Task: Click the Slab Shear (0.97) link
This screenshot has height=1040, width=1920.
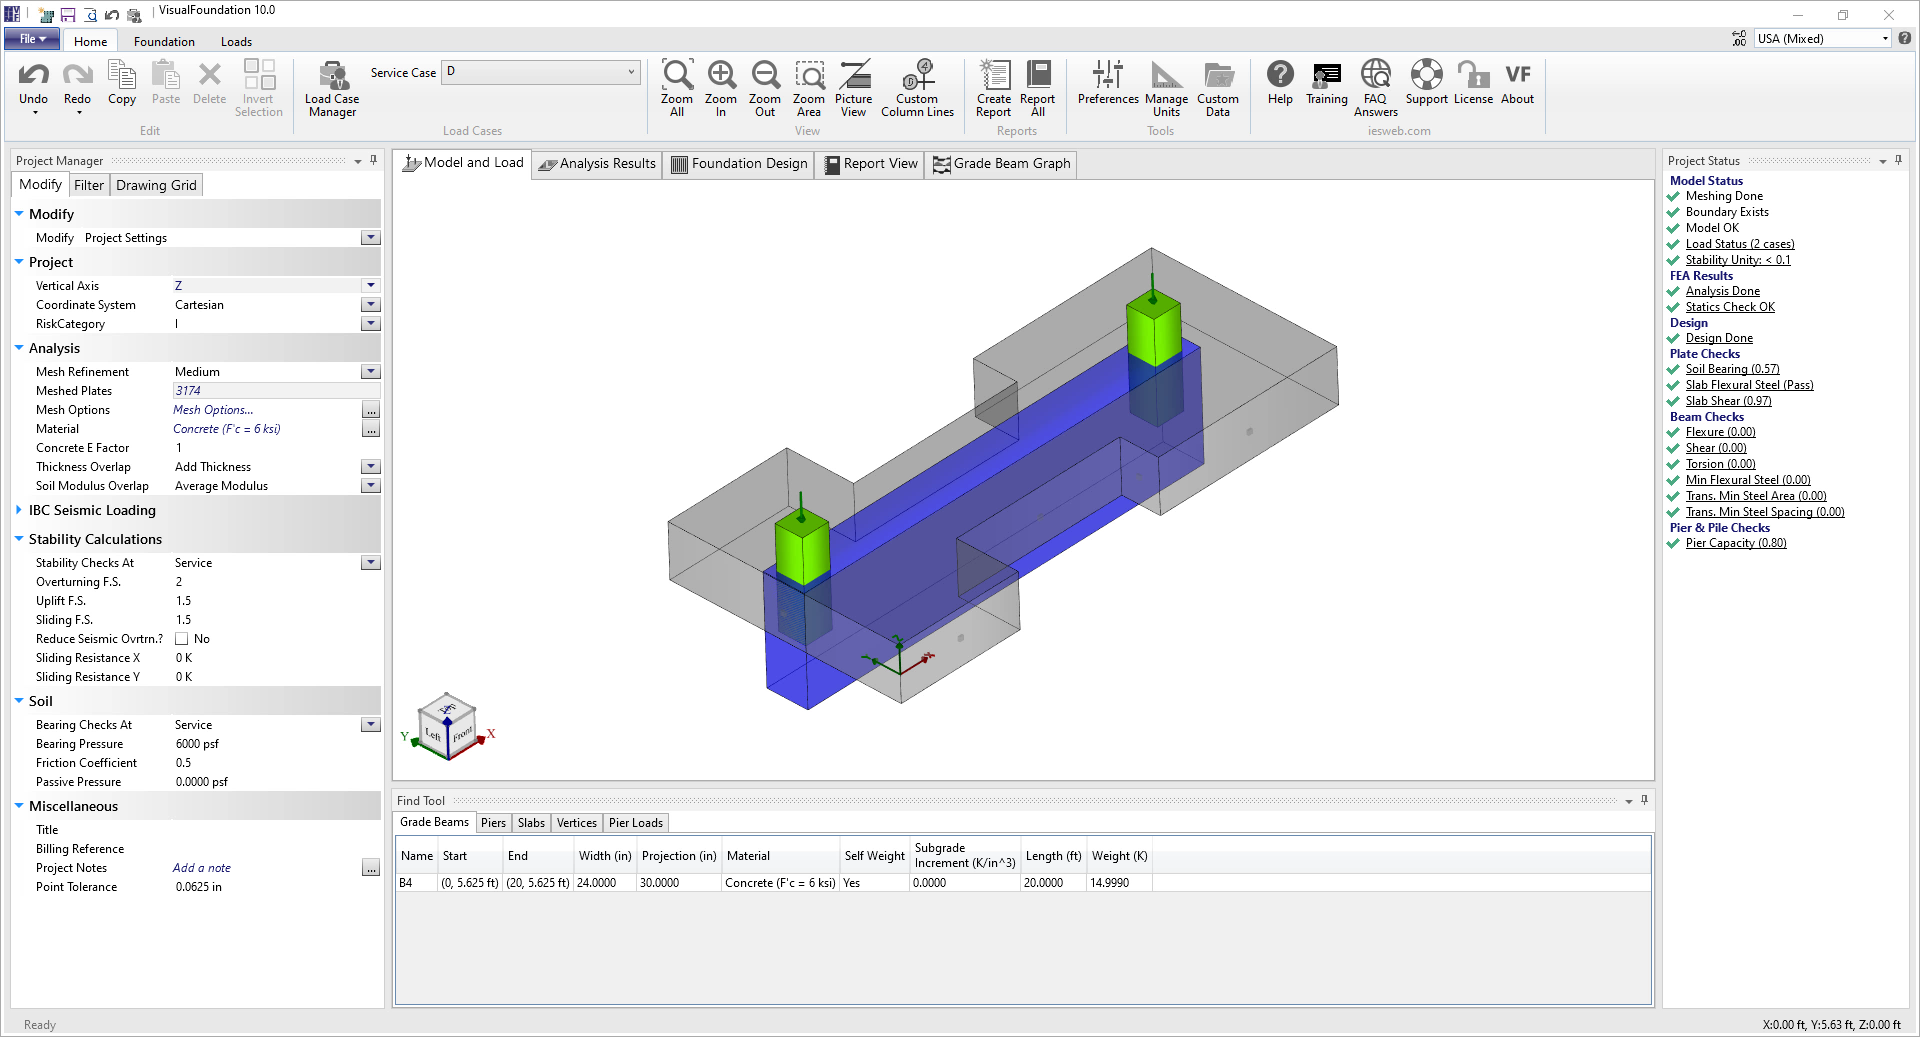Action: coord(1728,401)
